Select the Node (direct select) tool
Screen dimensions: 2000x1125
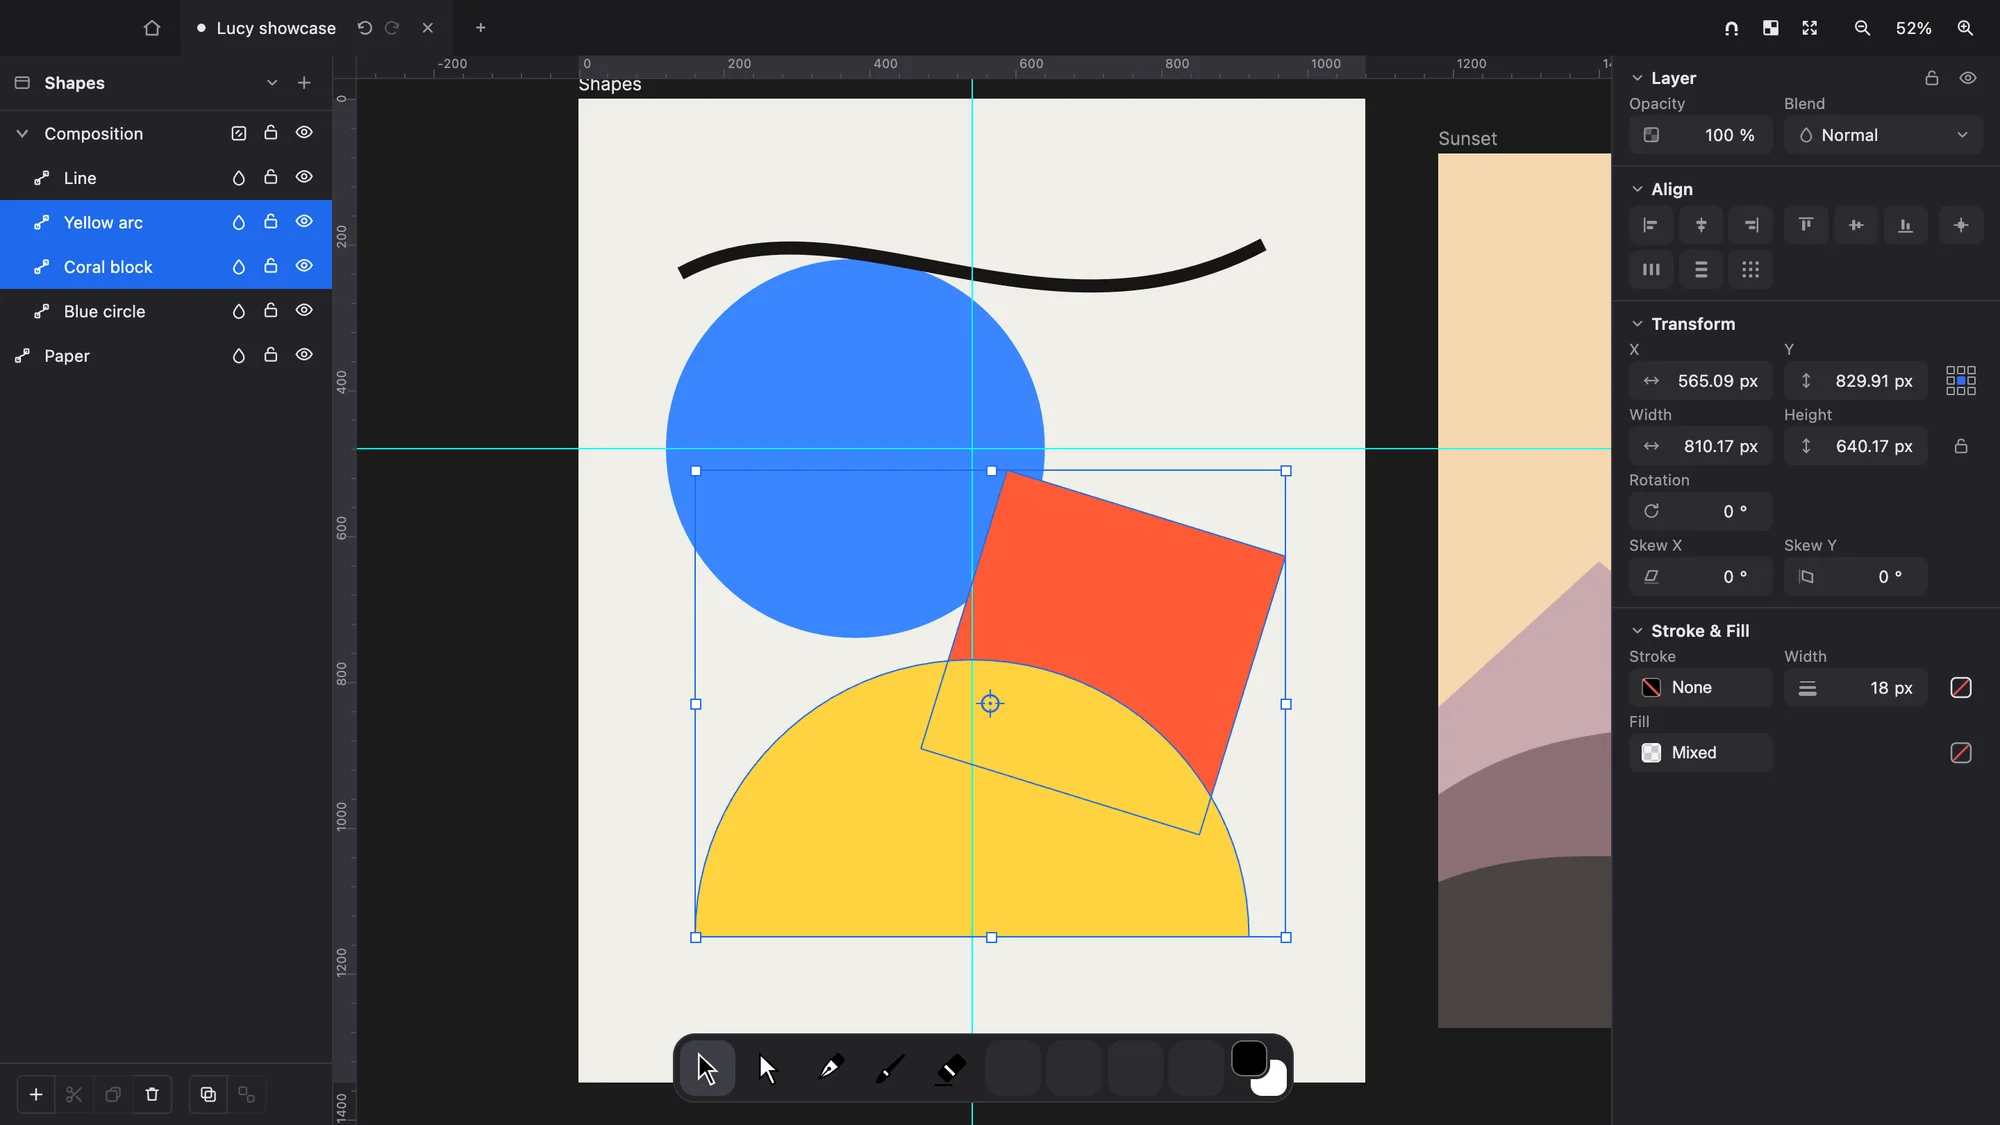pyautogui.click(x=767, y=1069)
